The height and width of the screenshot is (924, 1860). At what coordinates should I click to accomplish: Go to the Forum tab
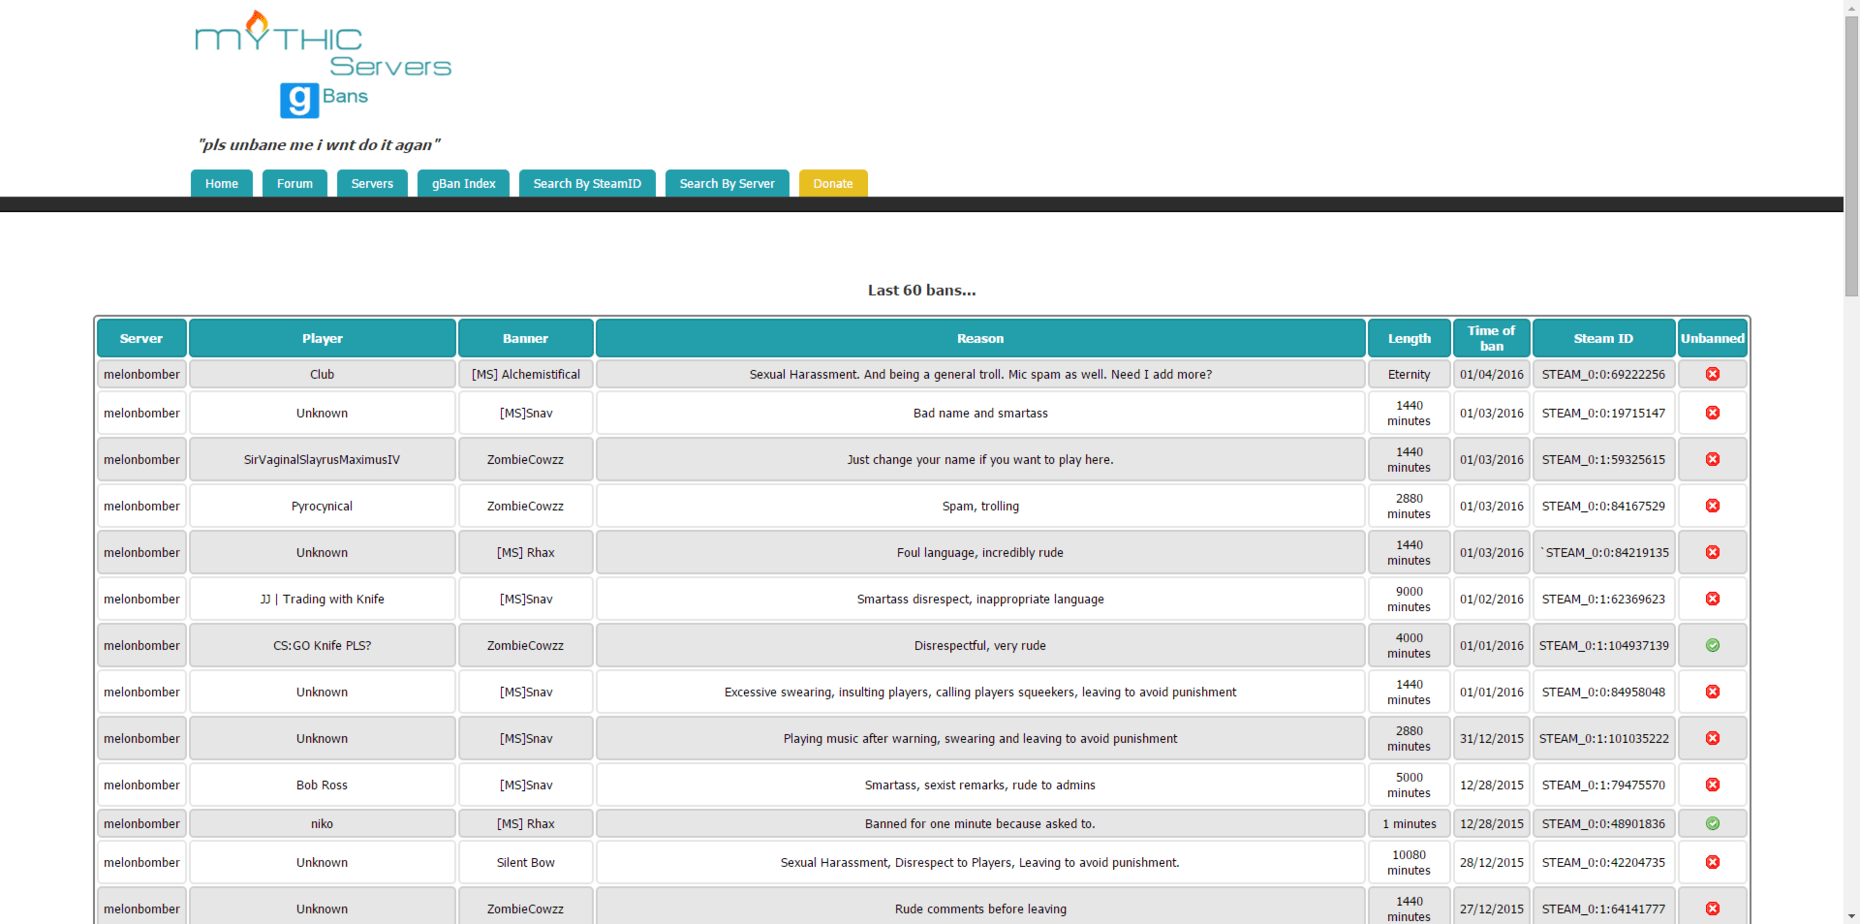pos(295,183)
